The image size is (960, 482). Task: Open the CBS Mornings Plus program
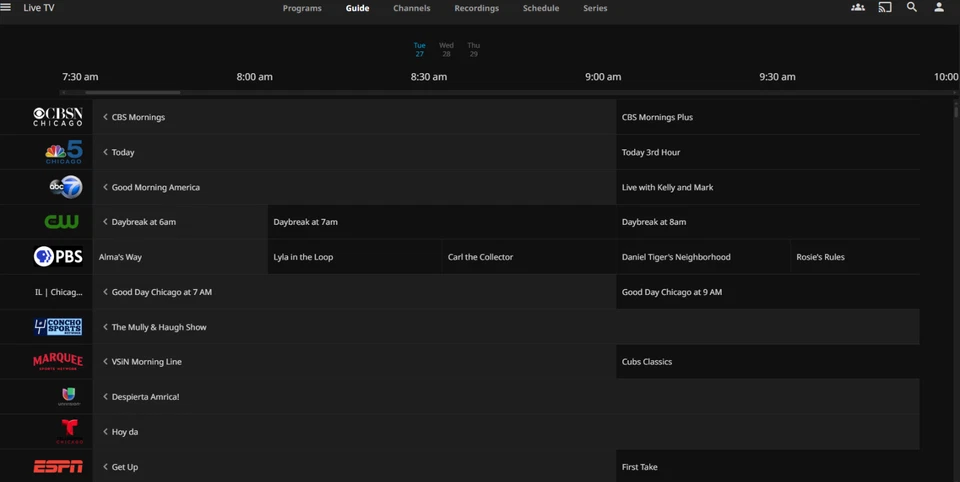coord(768,117)
